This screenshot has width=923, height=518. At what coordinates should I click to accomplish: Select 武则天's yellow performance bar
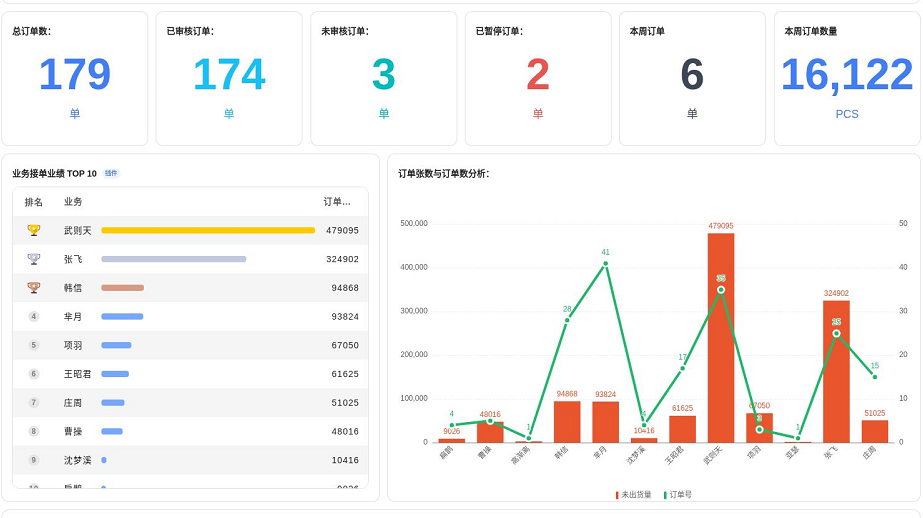click(x=208, y=230)
